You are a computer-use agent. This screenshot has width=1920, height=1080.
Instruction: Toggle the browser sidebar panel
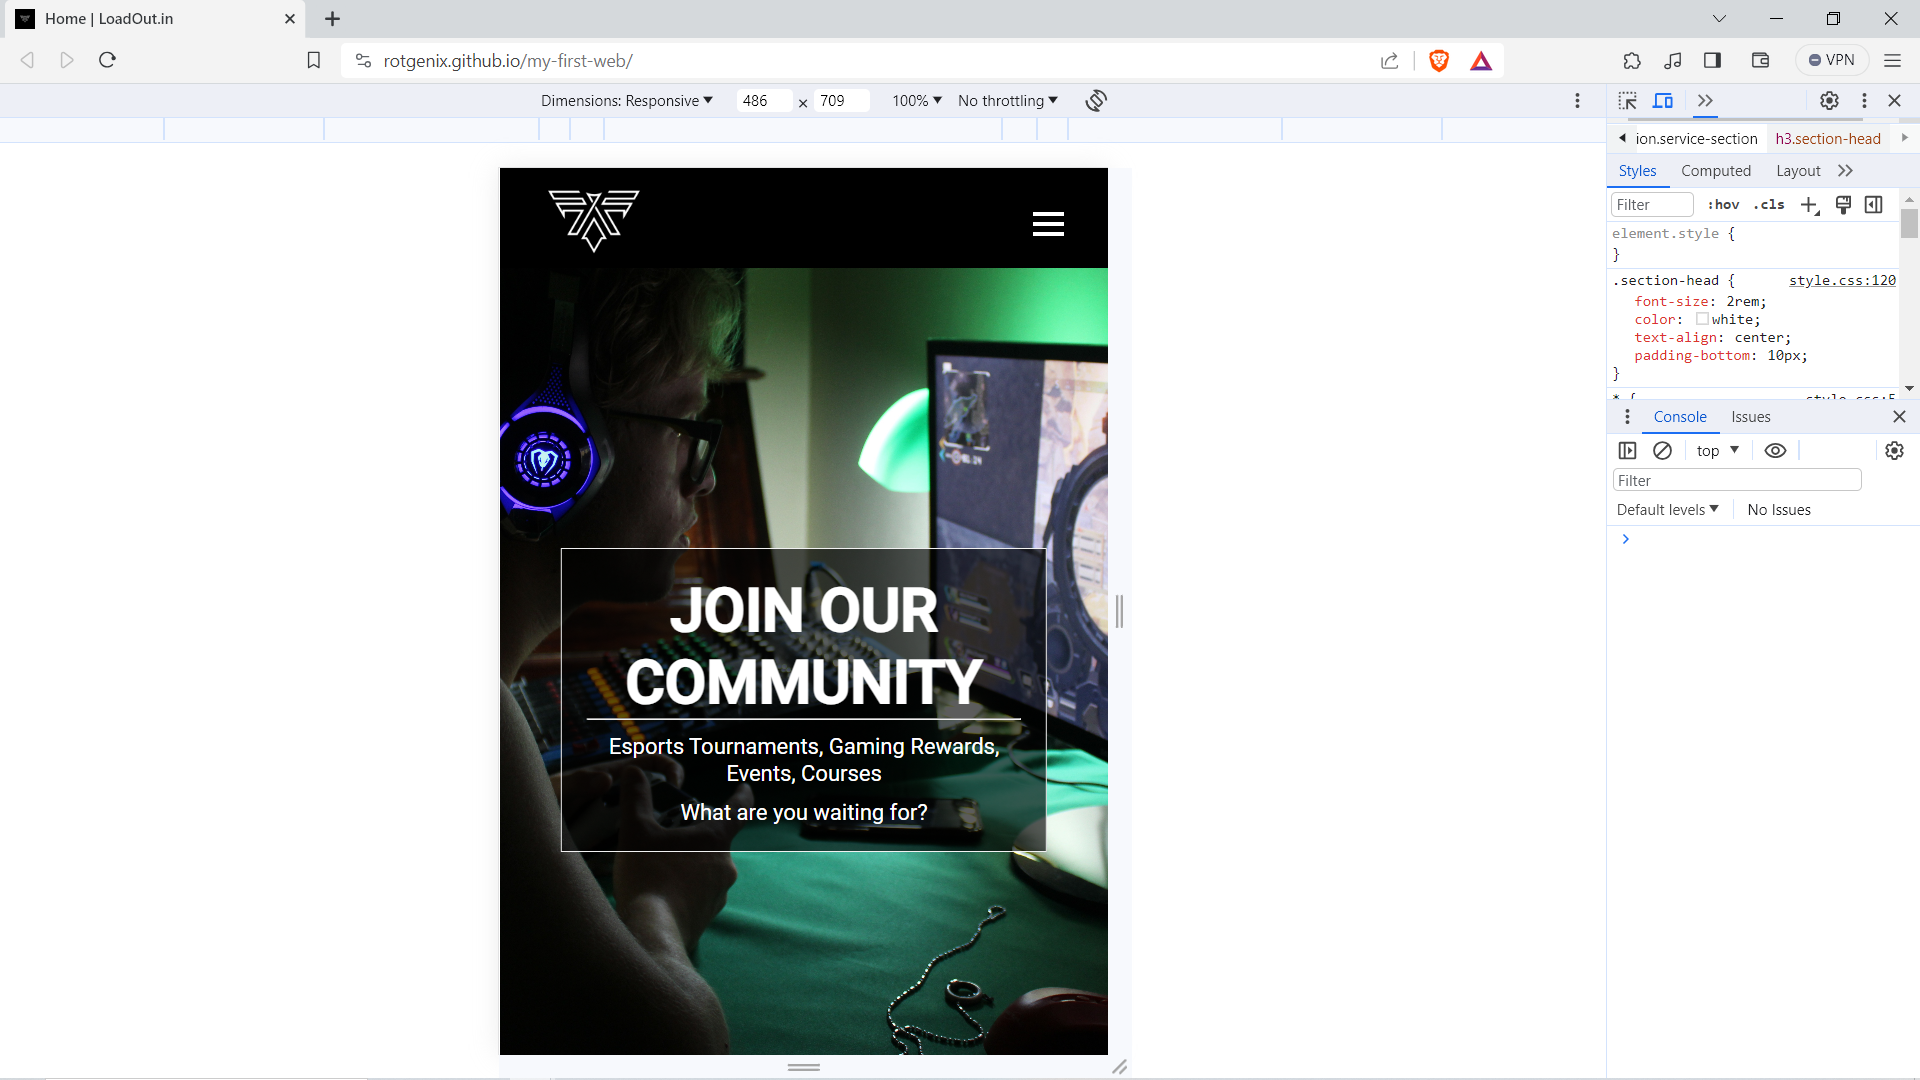(x=1712, y=61)
